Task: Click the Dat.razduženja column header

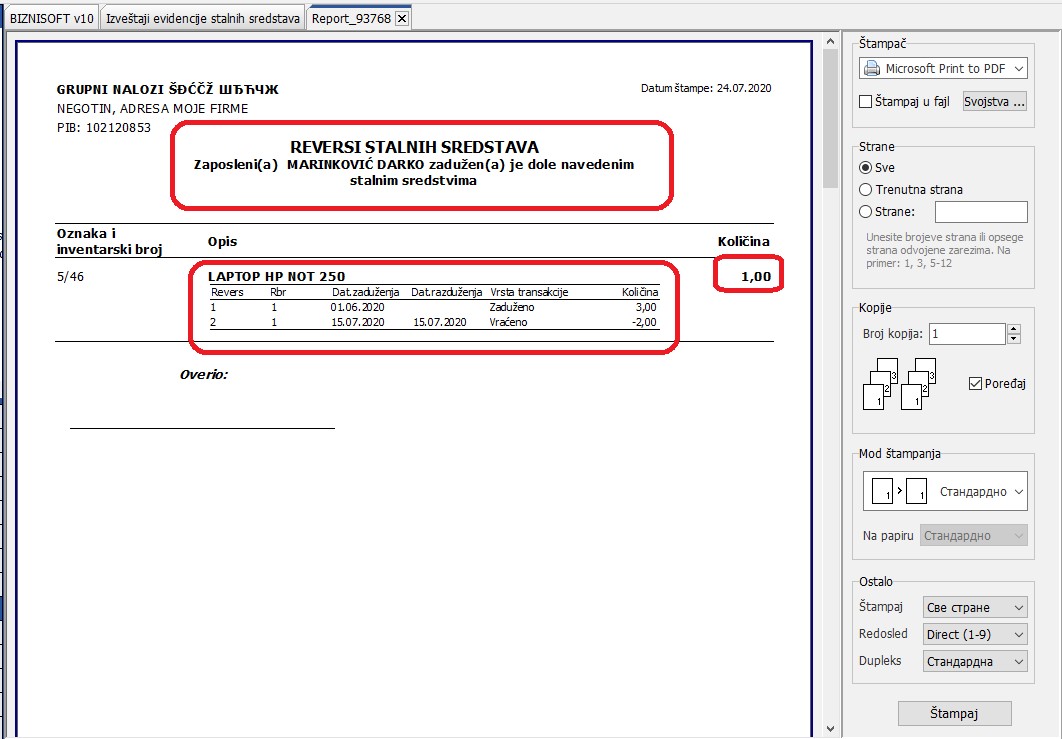Action: (x=446, y=292)
